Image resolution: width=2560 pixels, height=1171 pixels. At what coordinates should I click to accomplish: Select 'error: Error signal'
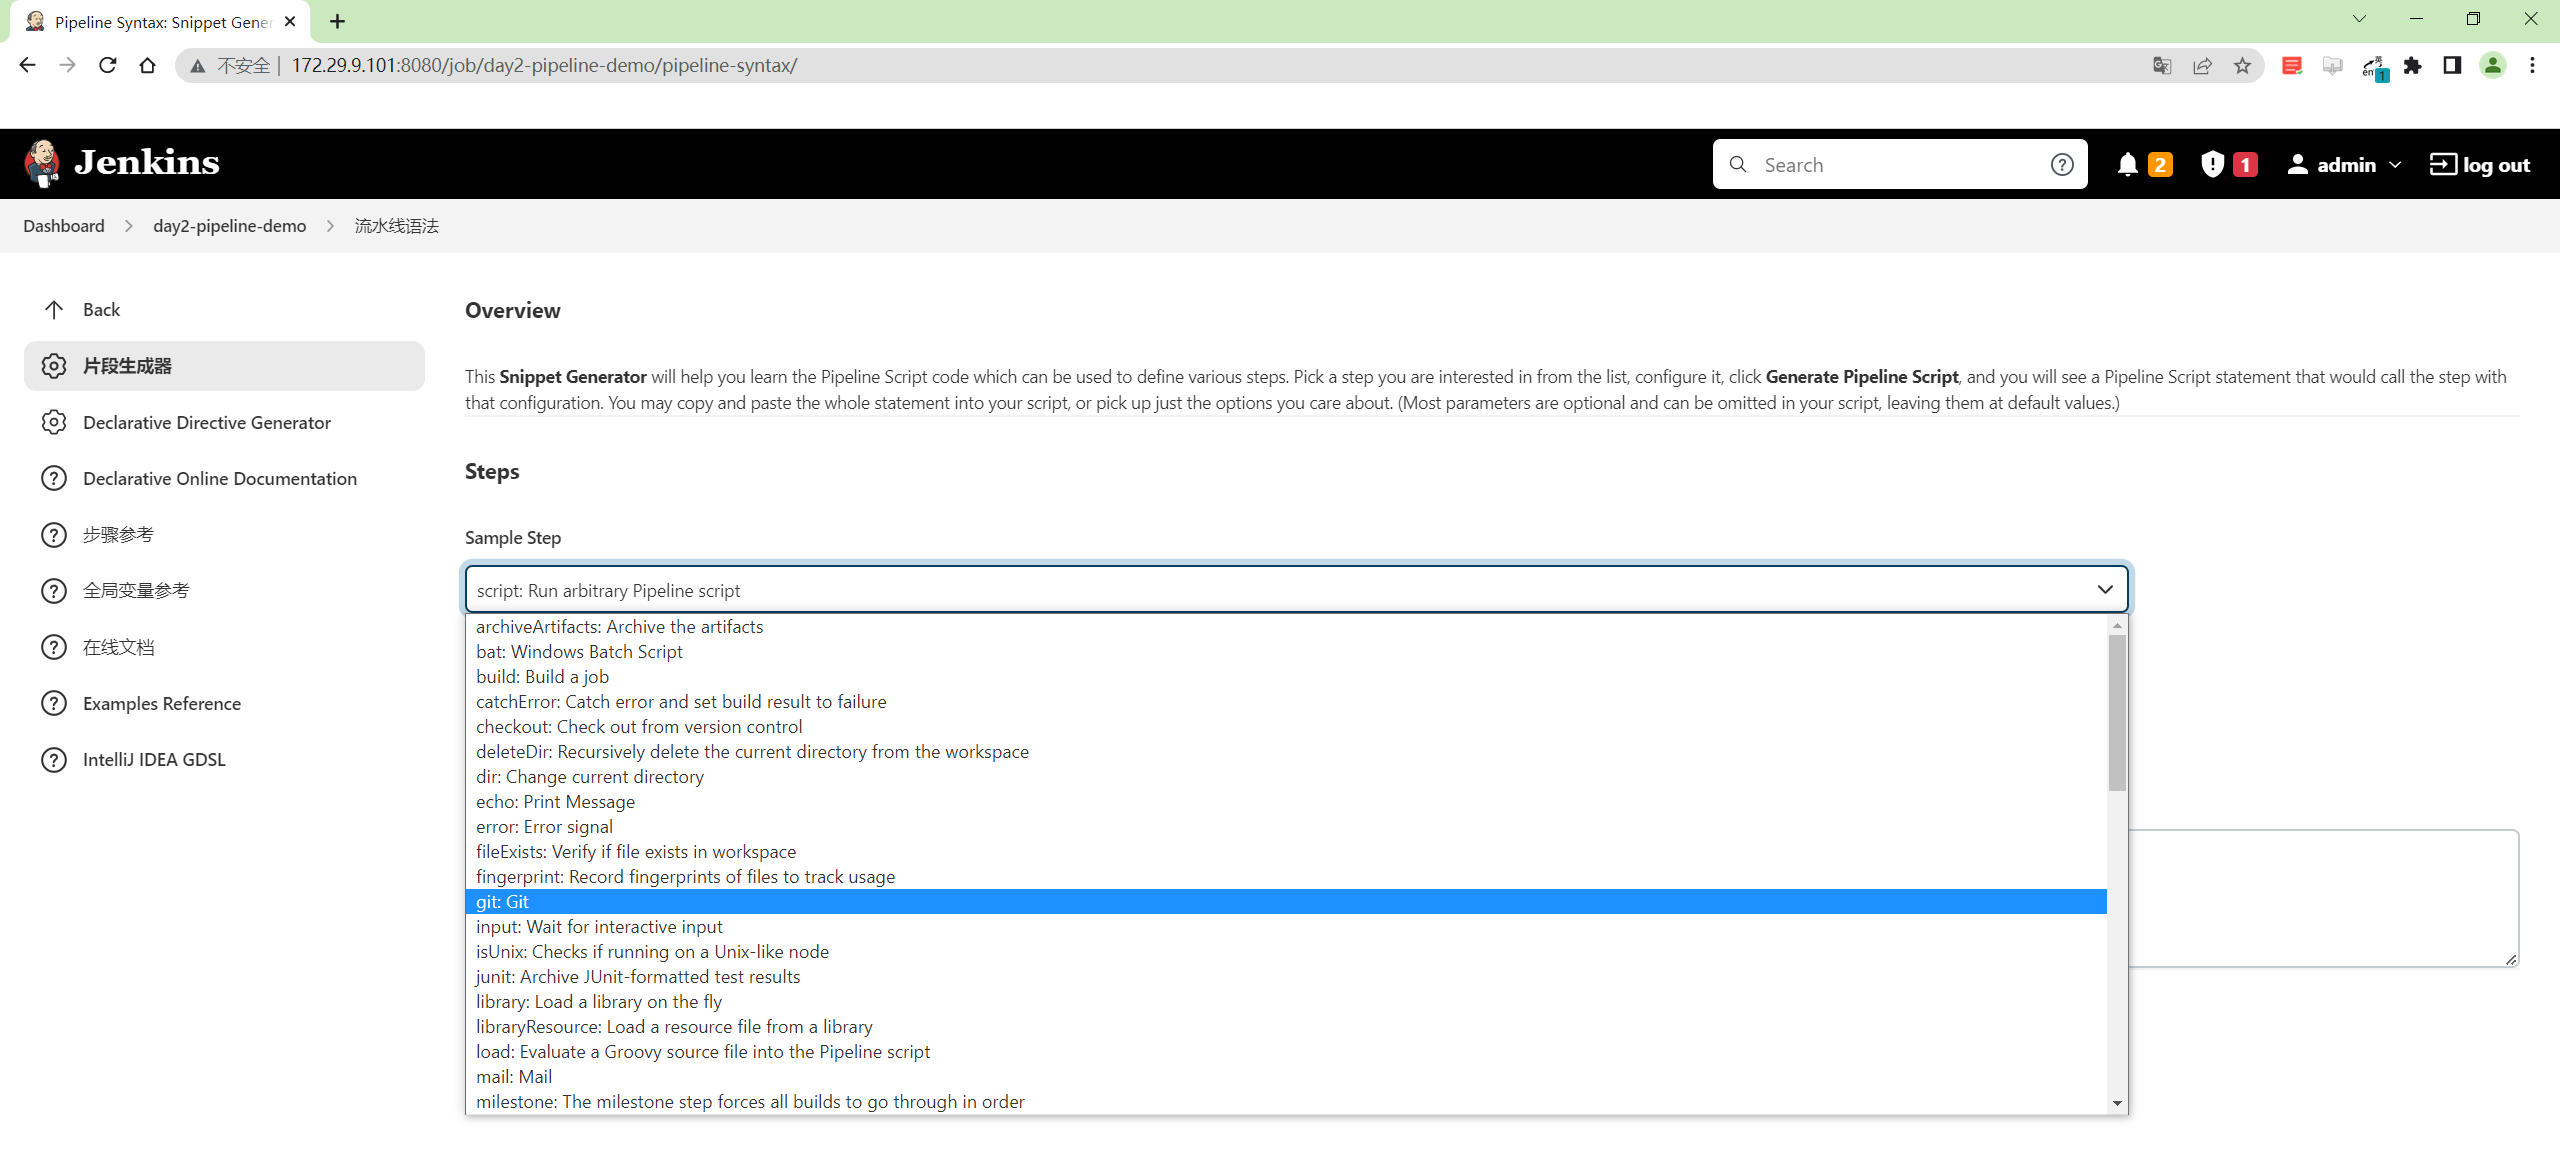point(1286,827)
